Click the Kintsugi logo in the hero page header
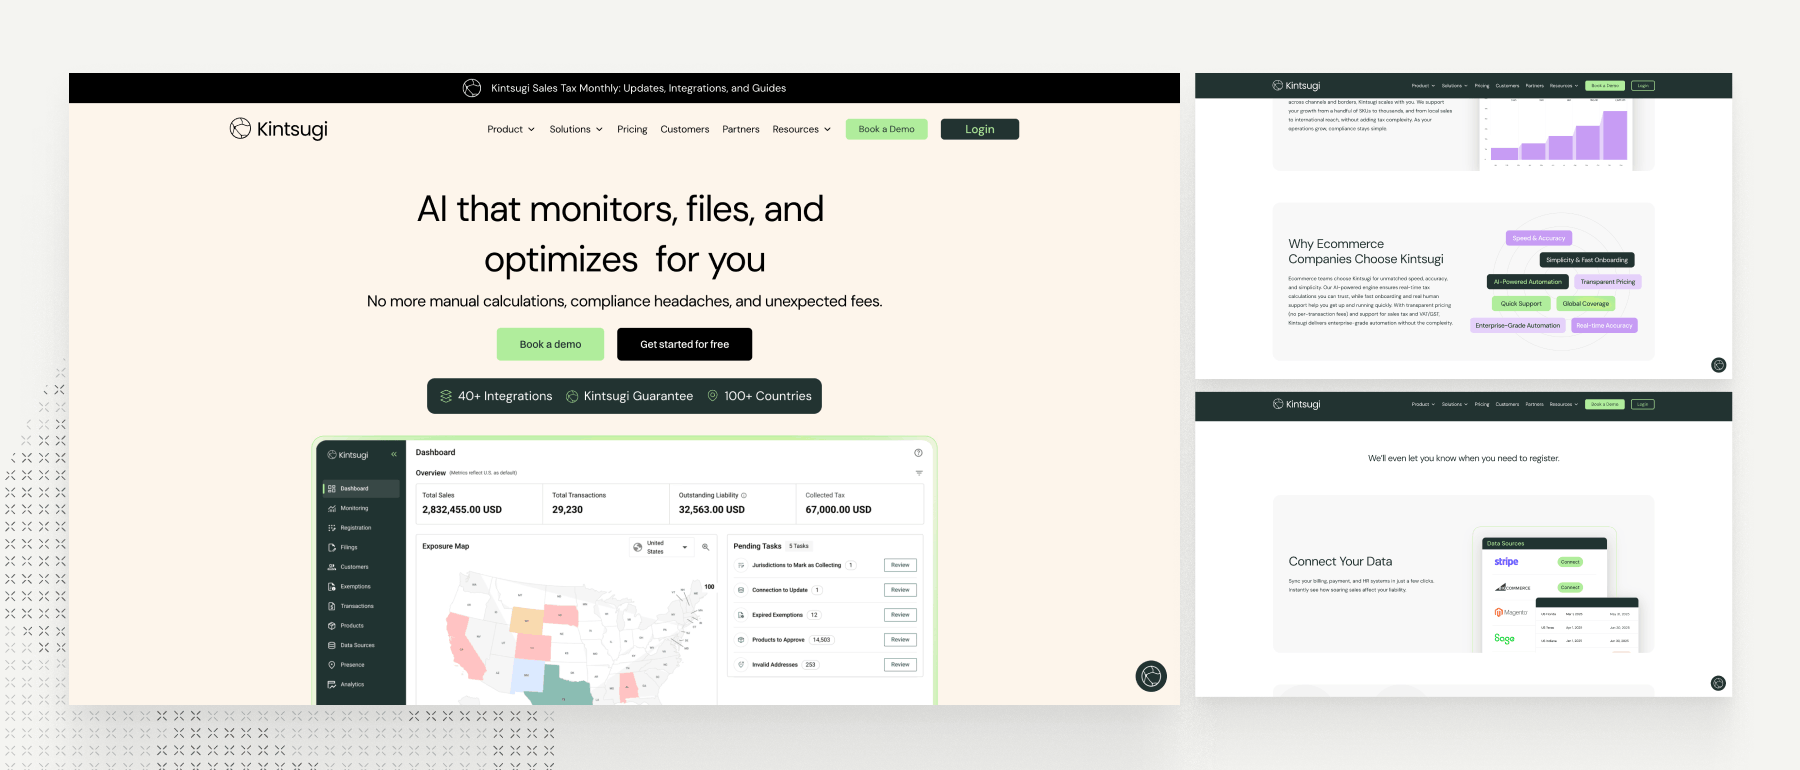This screenshot has width=1800, height=770. pyautogui.click(x=279, y=129)
